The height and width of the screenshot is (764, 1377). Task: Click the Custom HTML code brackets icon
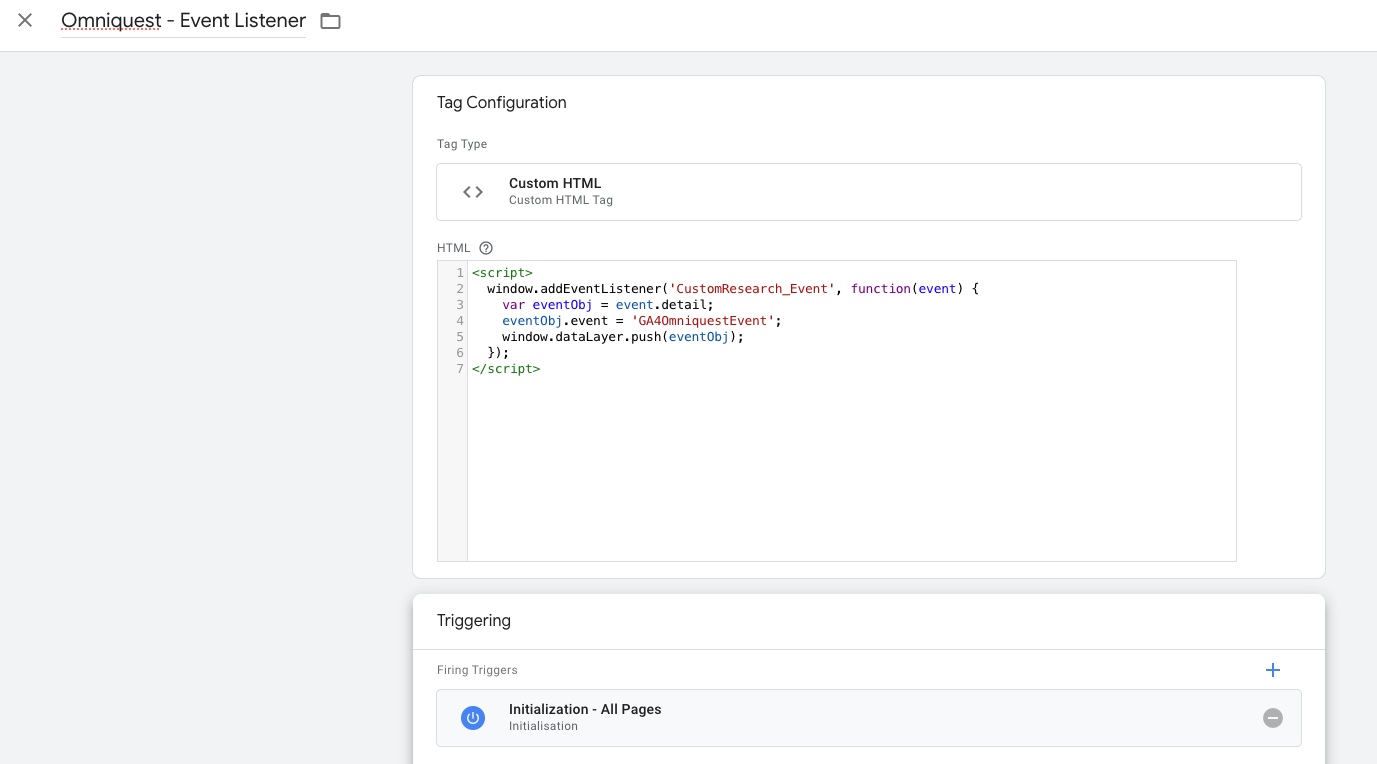(473, 192)
